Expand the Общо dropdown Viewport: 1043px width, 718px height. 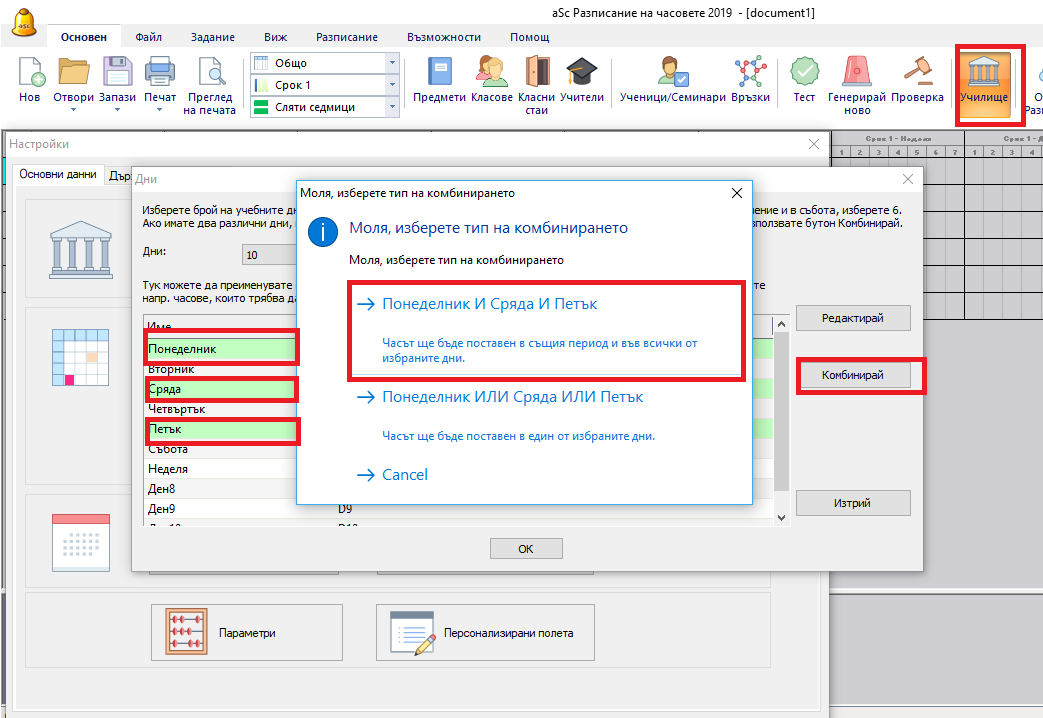(392, 63)
